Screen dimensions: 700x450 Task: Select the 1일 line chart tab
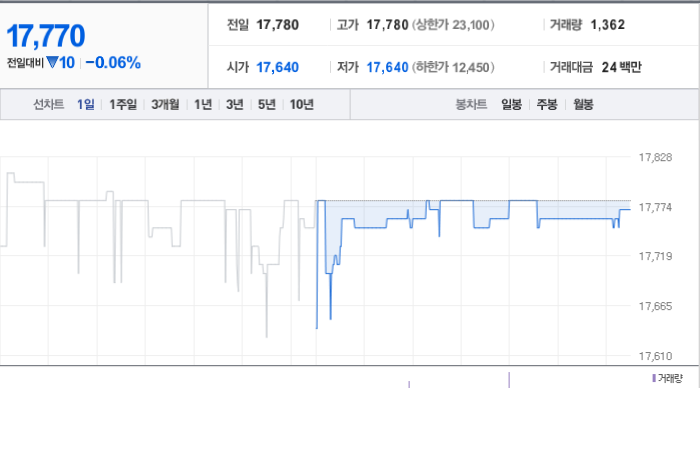[x=85, y=104]
